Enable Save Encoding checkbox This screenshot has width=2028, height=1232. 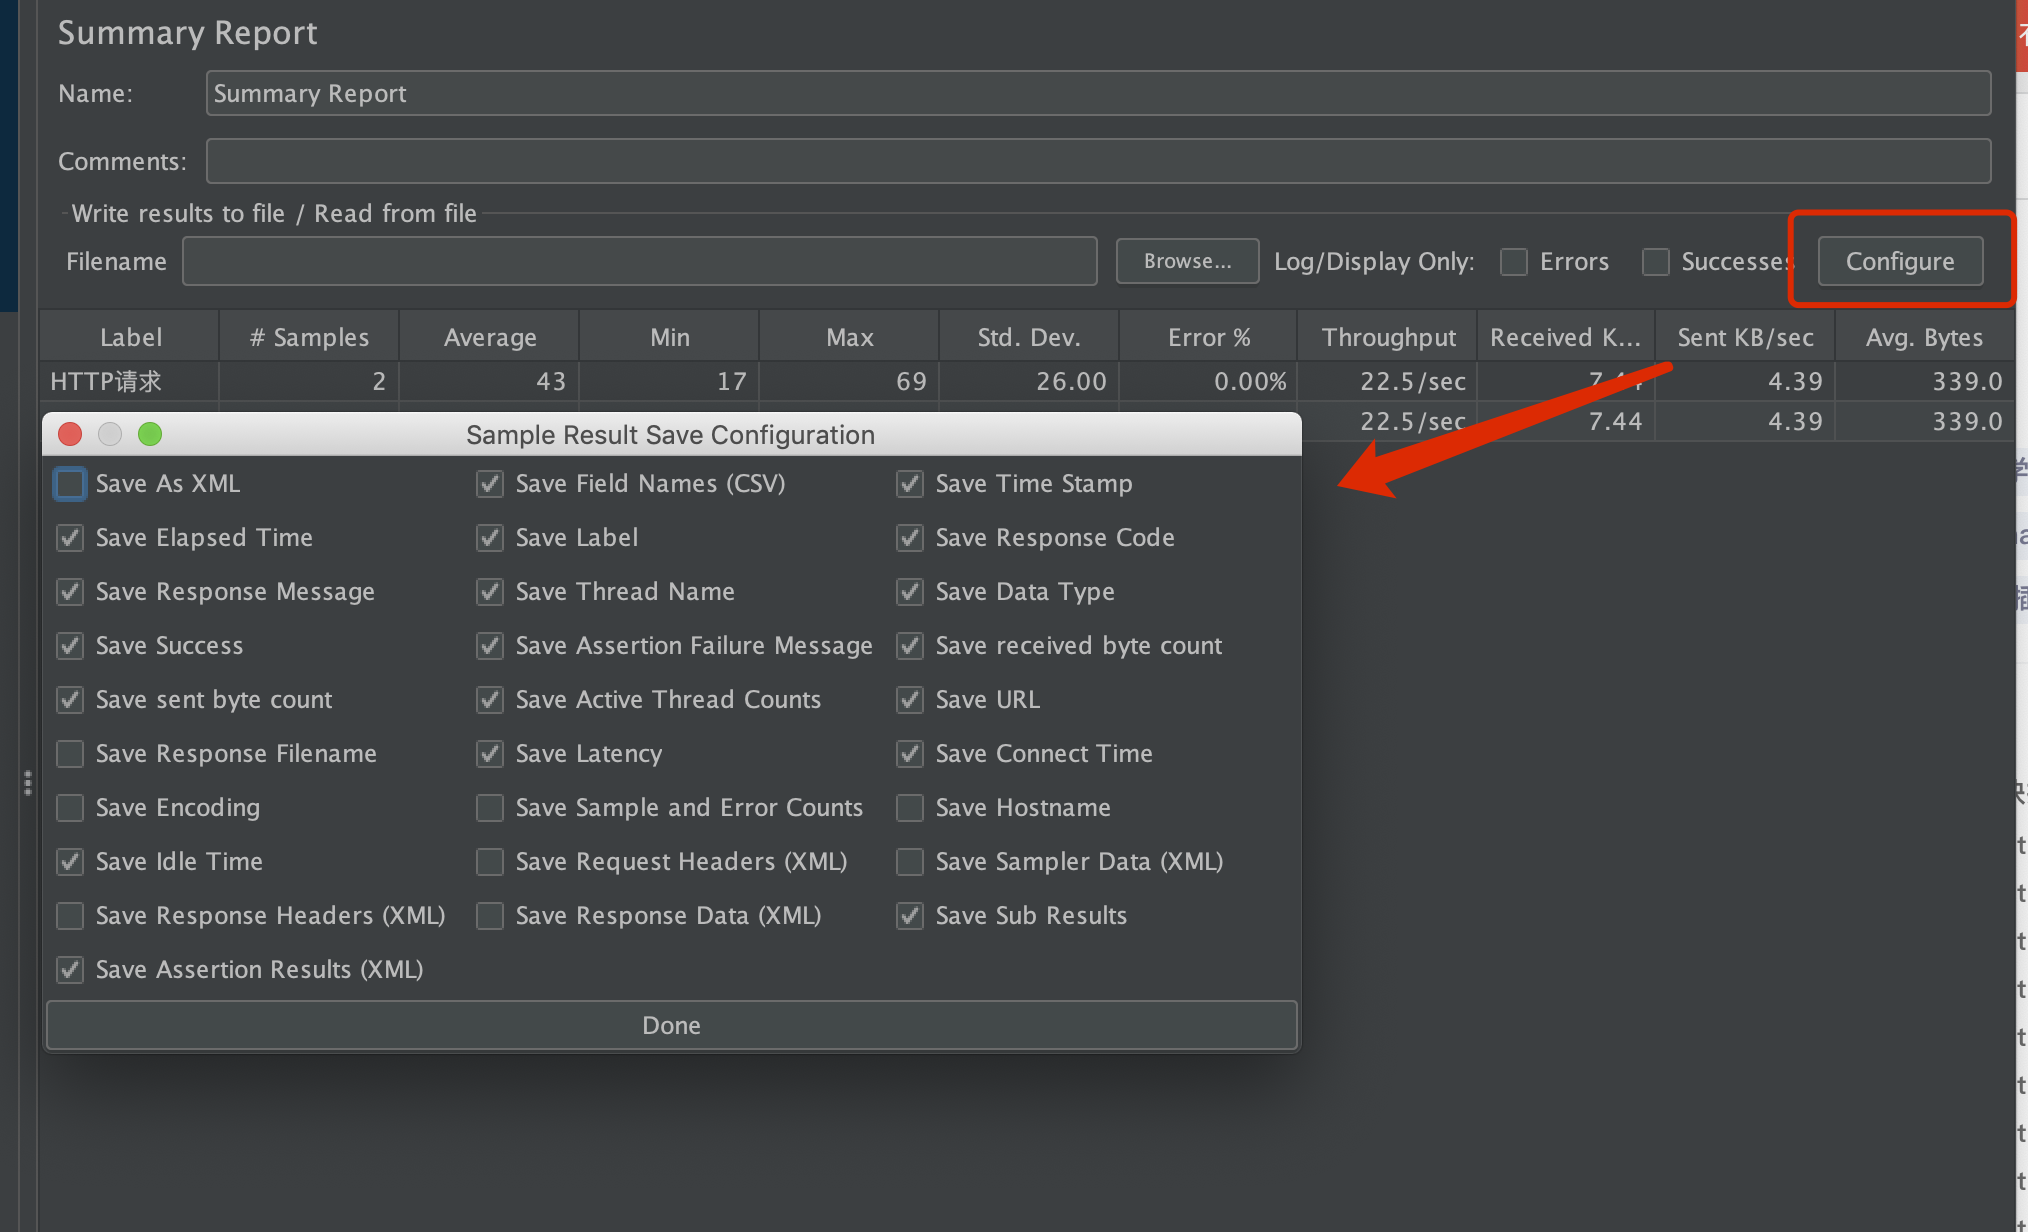[70, 808]
